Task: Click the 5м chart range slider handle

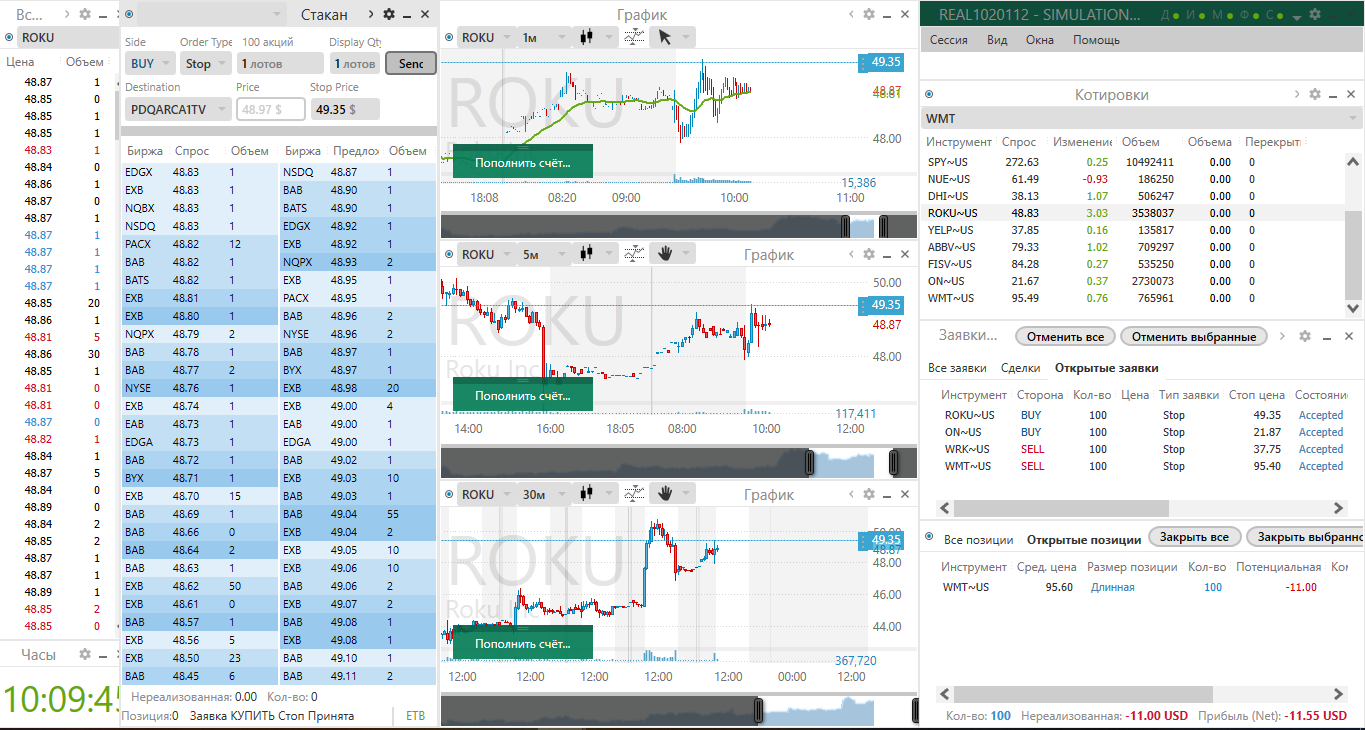Action: [x=811, y=463]
